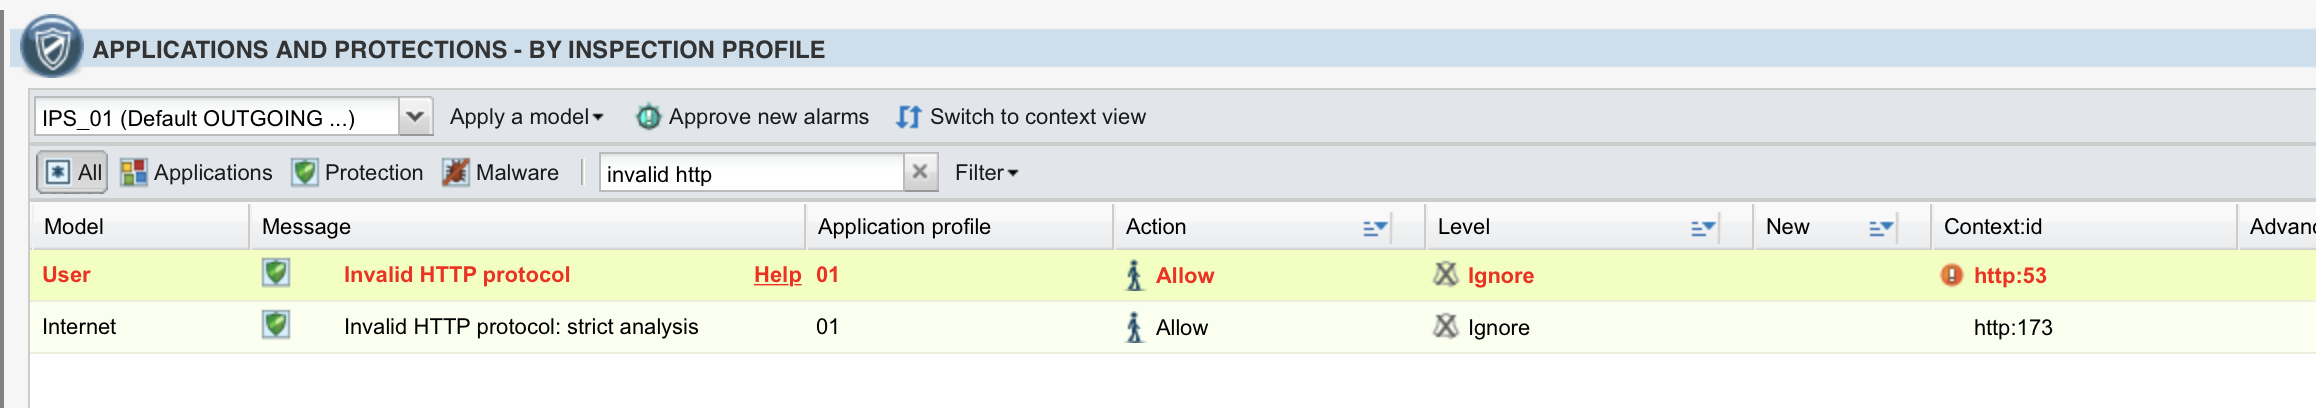Click the shield icon in Internet row

click(276, 325)
